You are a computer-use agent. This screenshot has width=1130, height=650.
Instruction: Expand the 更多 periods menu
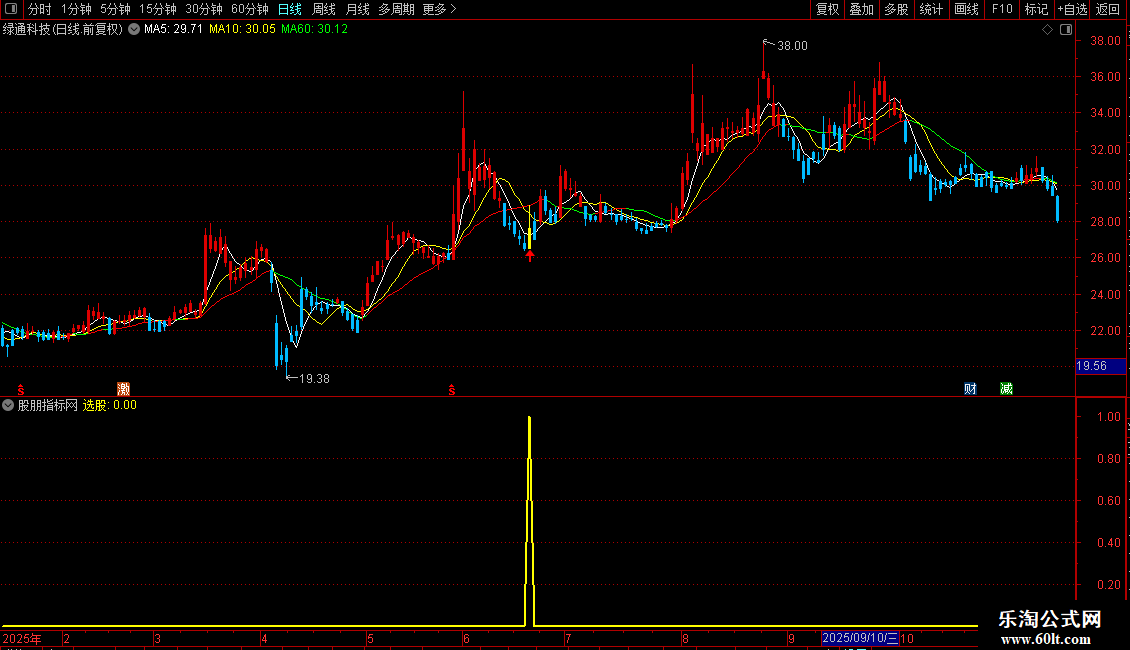[439, 9]
